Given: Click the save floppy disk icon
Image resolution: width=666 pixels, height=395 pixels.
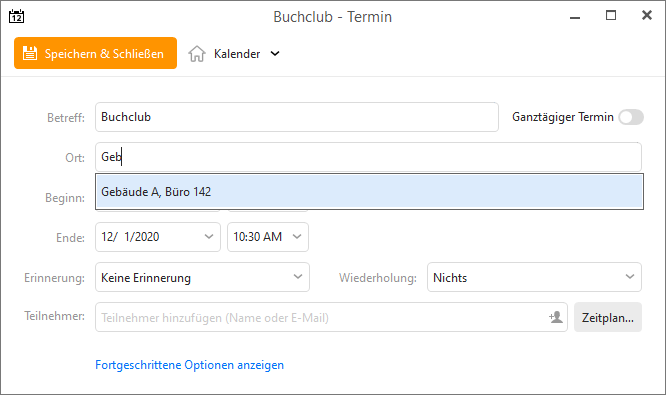Looking at the screenshot, I should click(30, 53).
